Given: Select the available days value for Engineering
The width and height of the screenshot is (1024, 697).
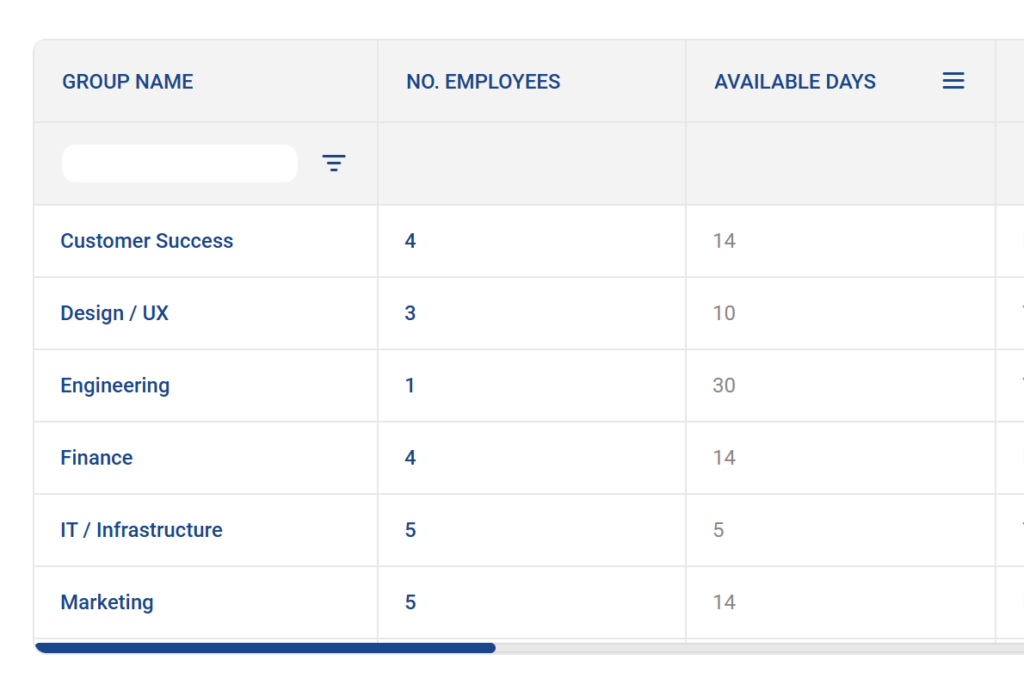Looking at the screenshot, I should (x=723, y=385).
